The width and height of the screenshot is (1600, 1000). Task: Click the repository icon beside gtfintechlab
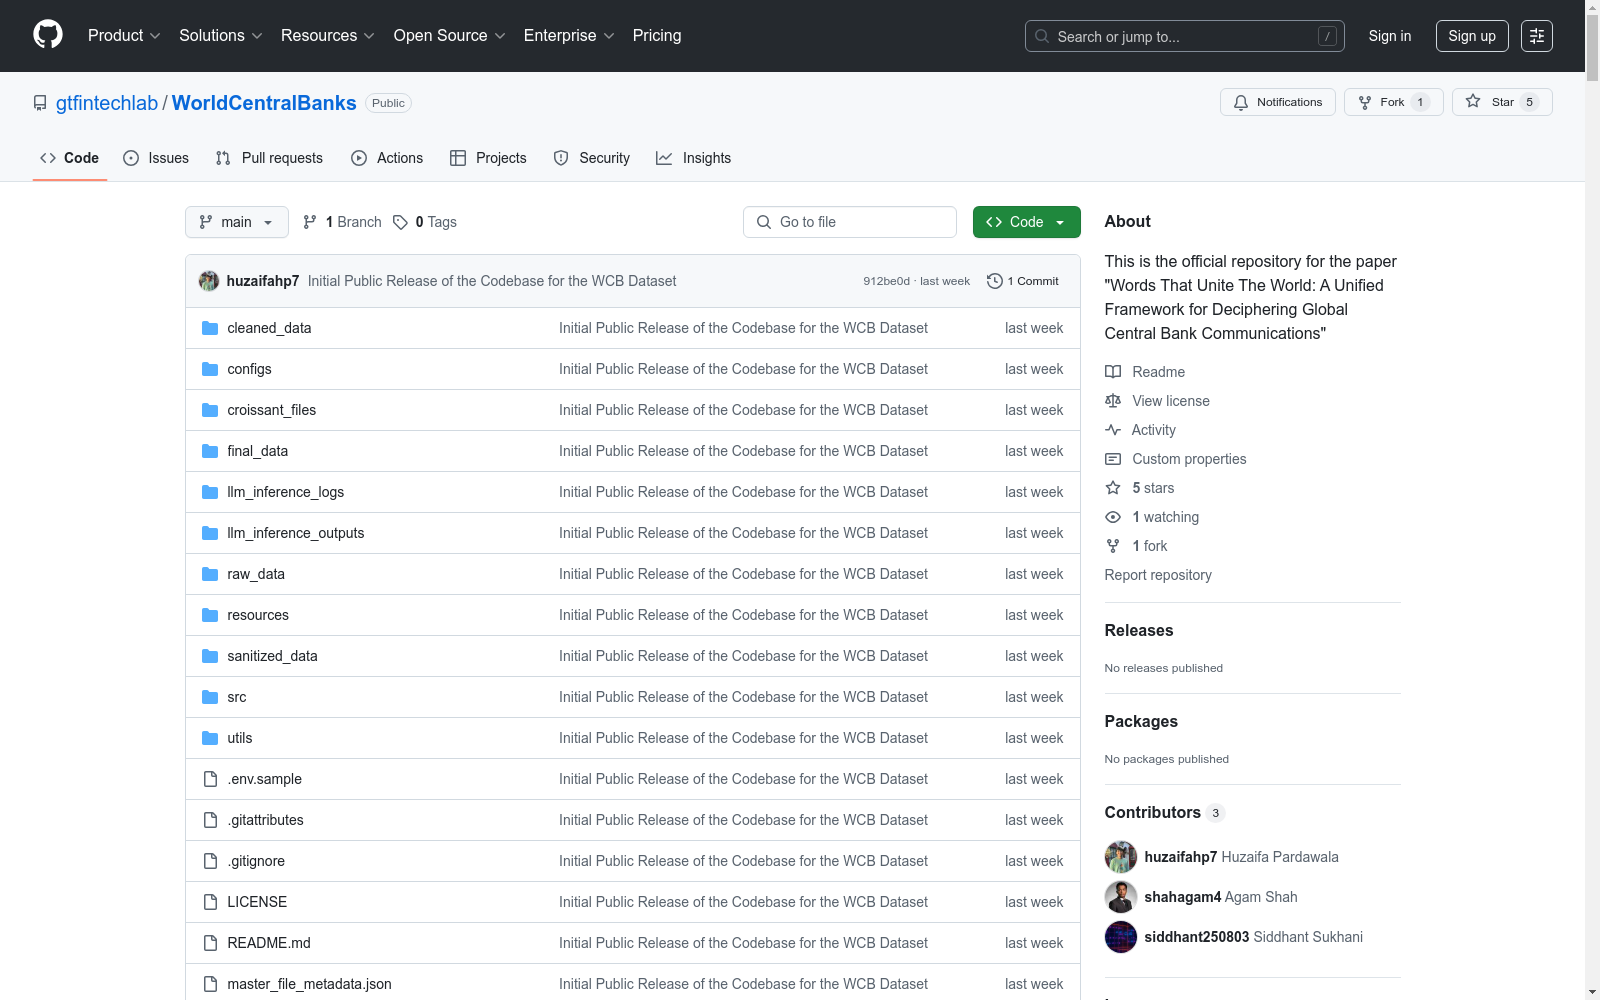point(40,103)
